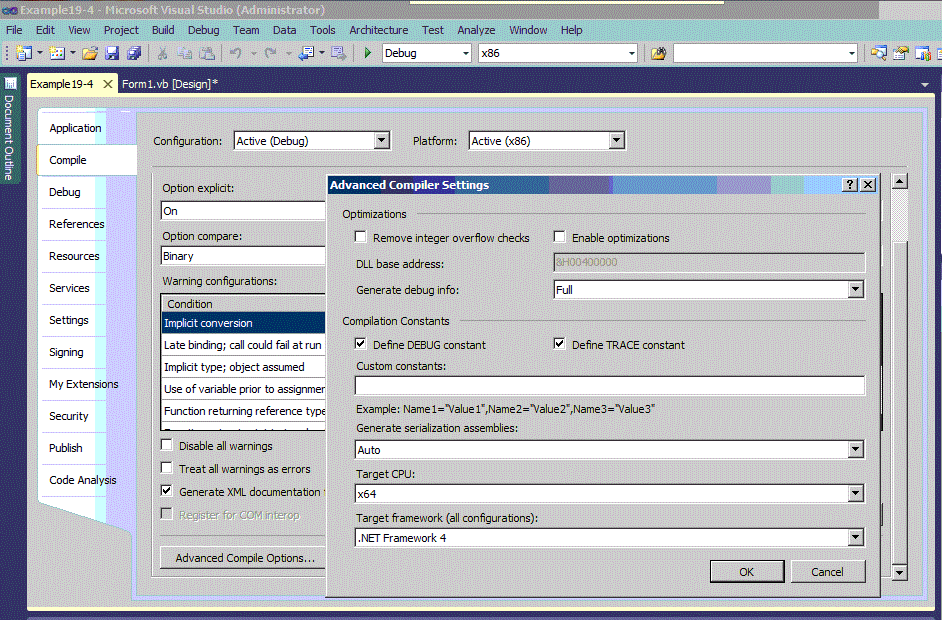Check Enable optimizations box
The width and height of the screenshot is (942, 620).
[x=559, y=237]
